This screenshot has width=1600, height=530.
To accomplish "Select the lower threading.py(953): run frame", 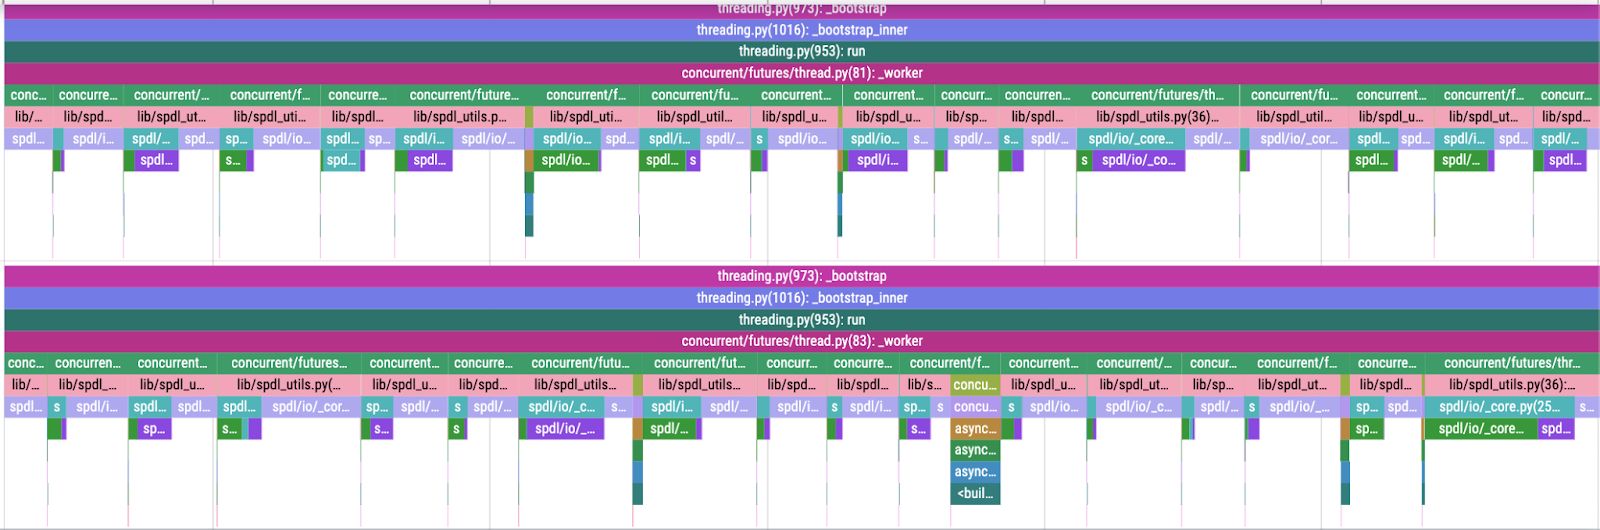I will 801,320.
